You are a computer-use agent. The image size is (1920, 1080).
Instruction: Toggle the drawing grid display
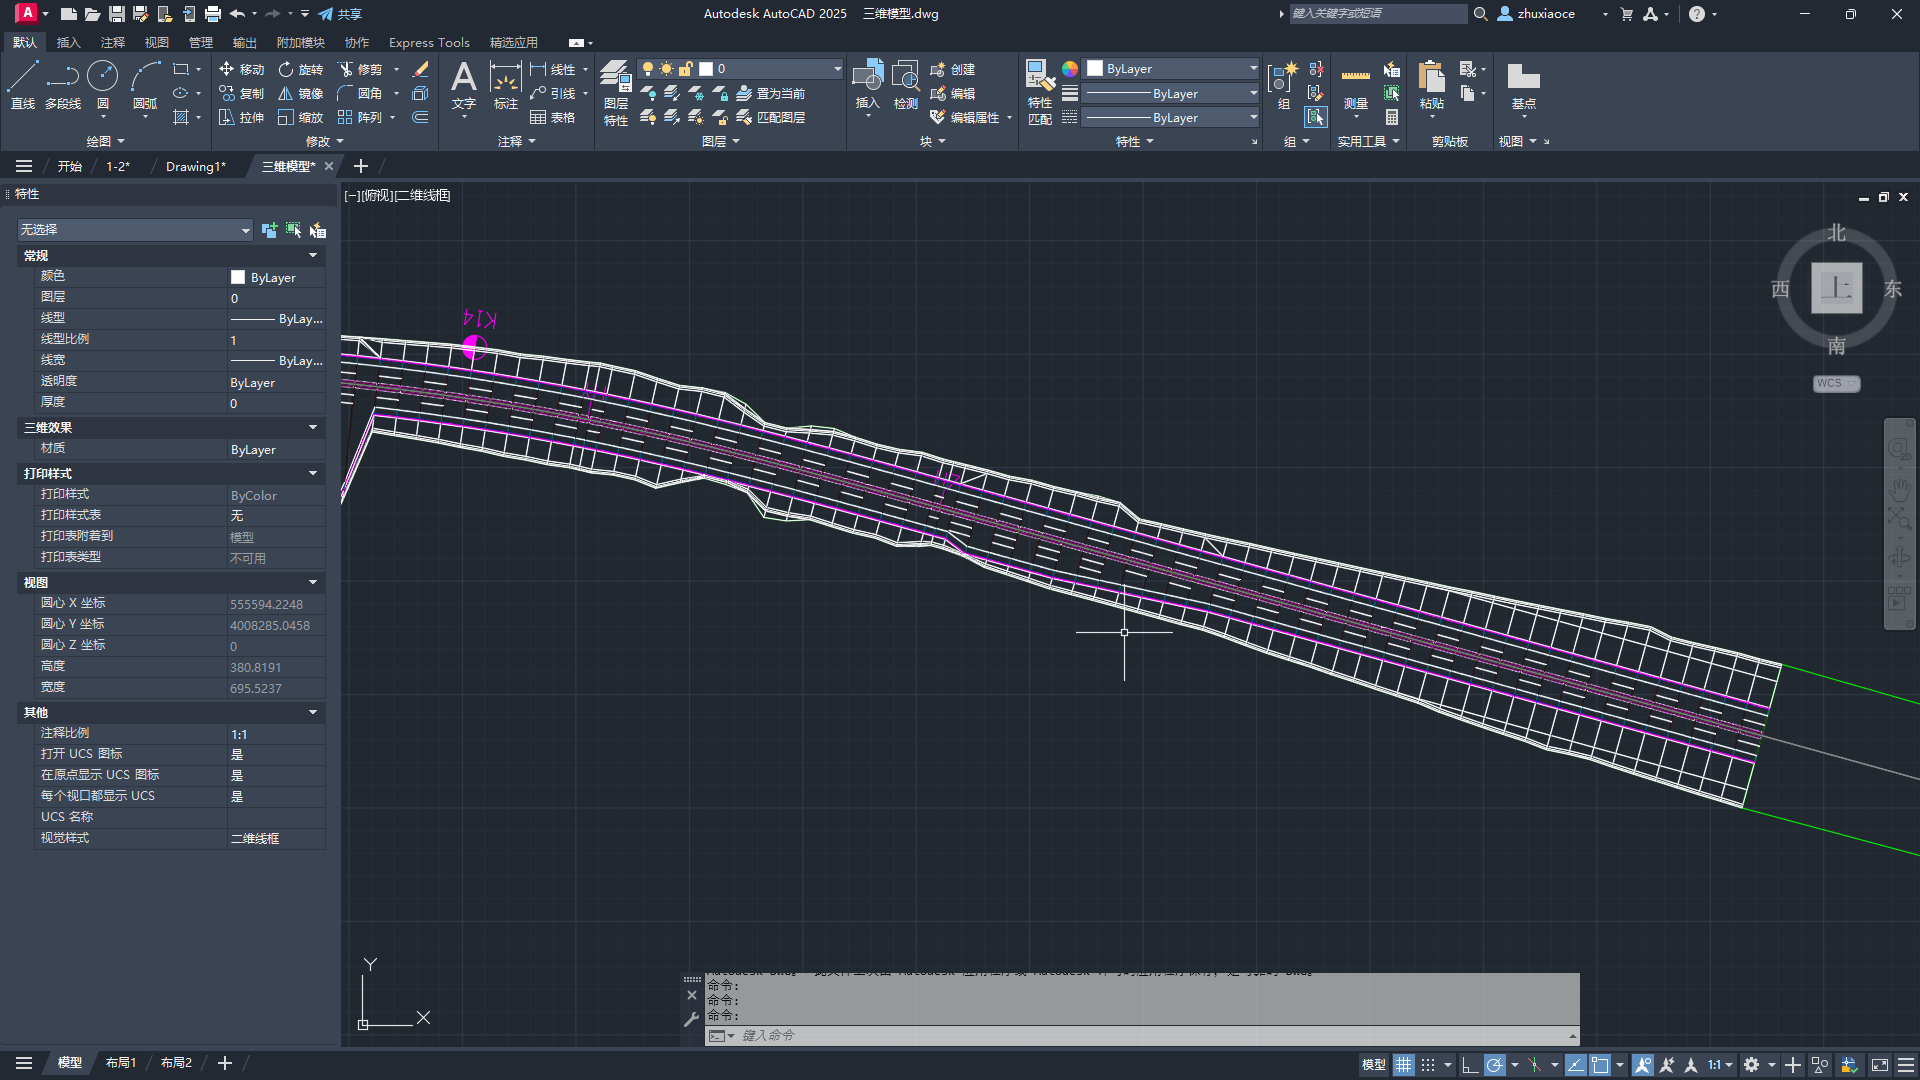[1404, 1065]
